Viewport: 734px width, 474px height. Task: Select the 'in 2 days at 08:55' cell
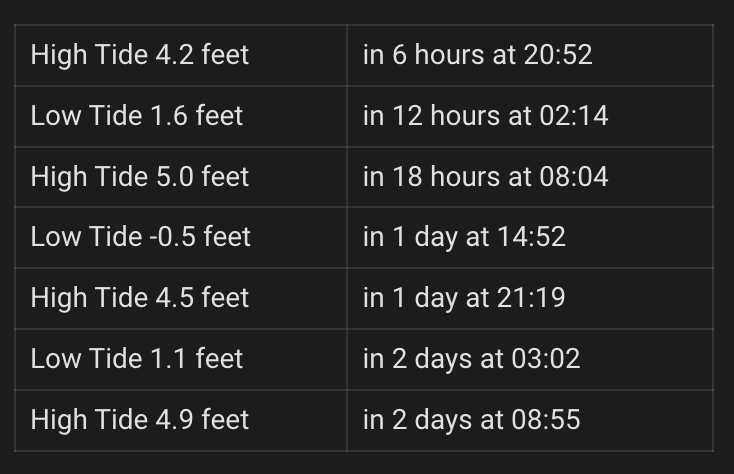pos(471,419)
